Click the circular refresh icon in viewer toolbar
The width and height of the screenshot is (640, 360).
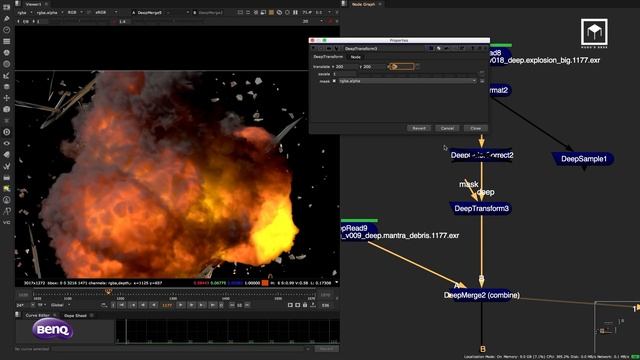(279, 13)
